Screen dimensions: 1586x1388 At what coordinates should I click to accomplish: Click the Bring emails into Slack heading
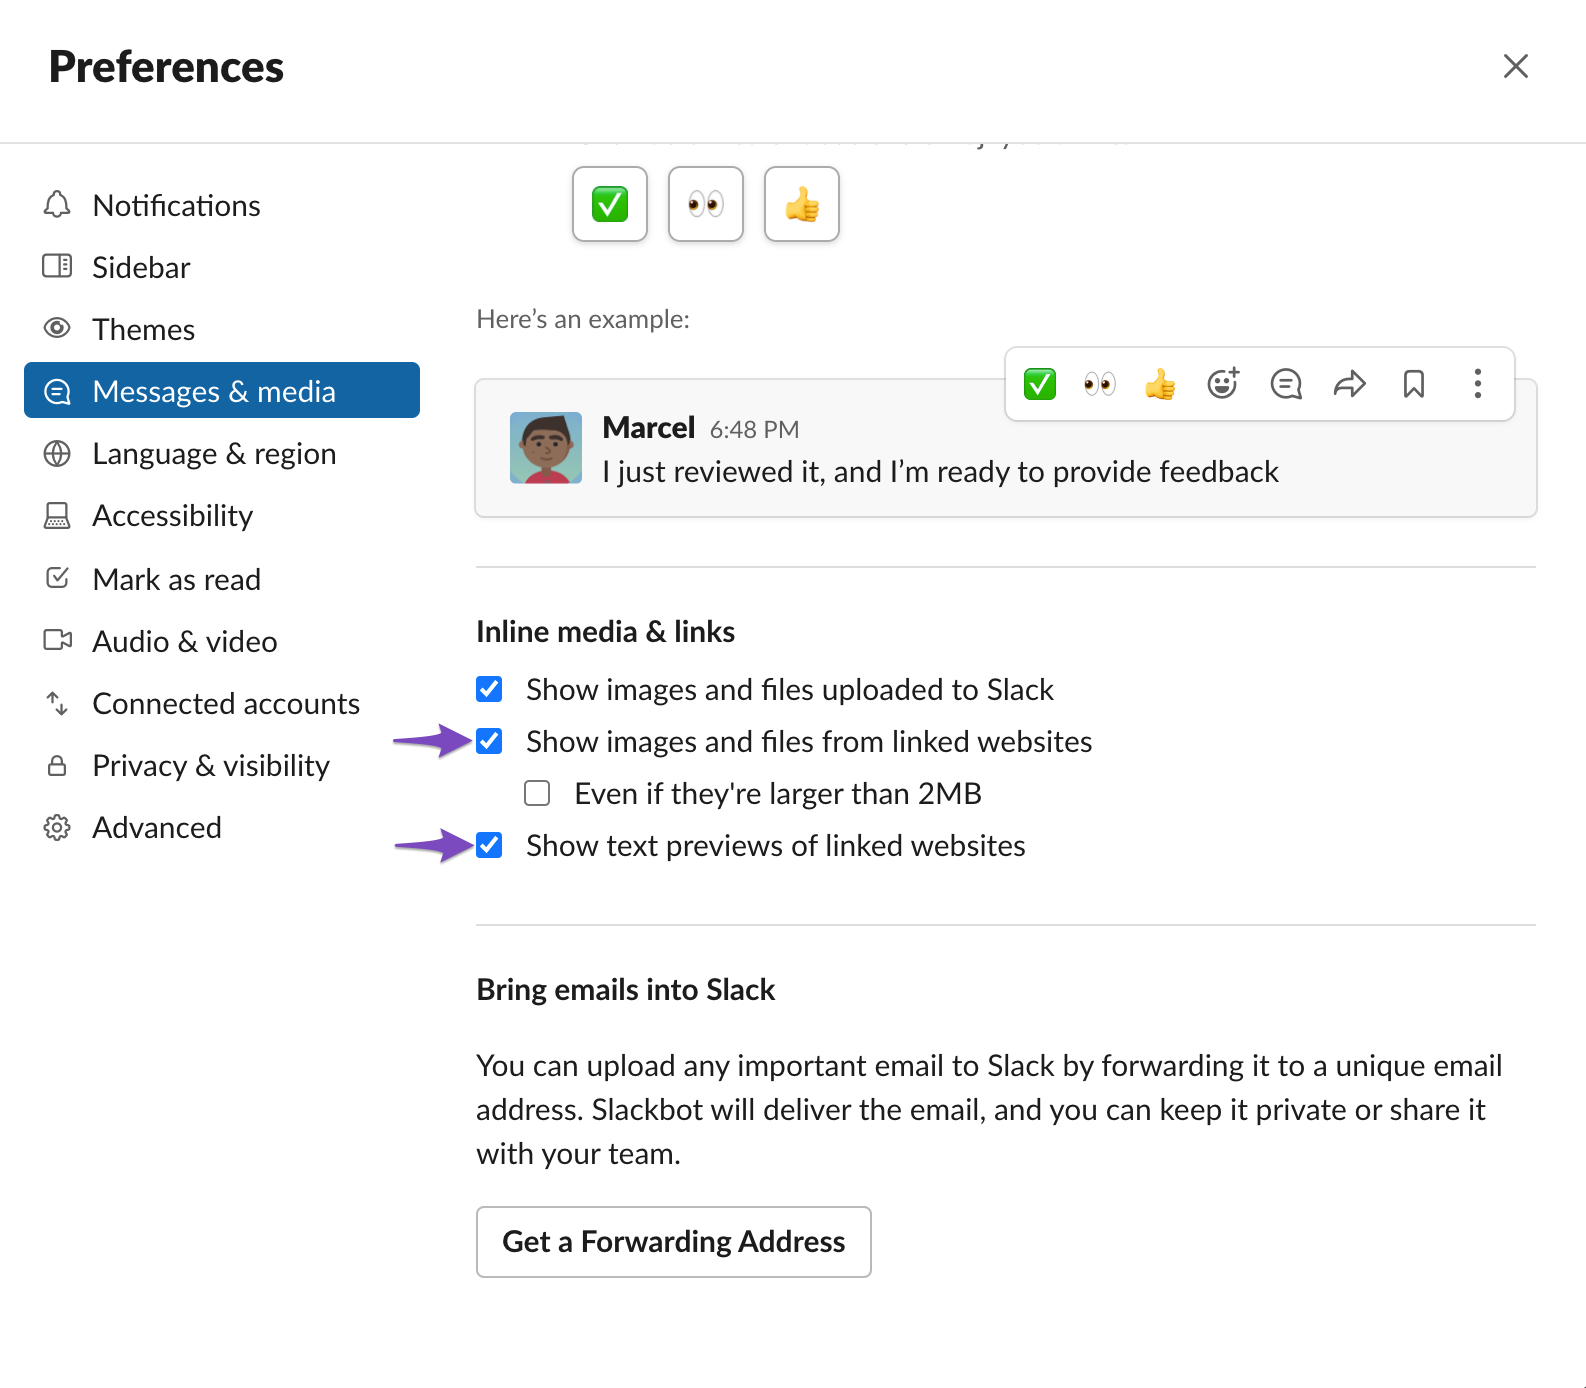click(x=626, y=989)
